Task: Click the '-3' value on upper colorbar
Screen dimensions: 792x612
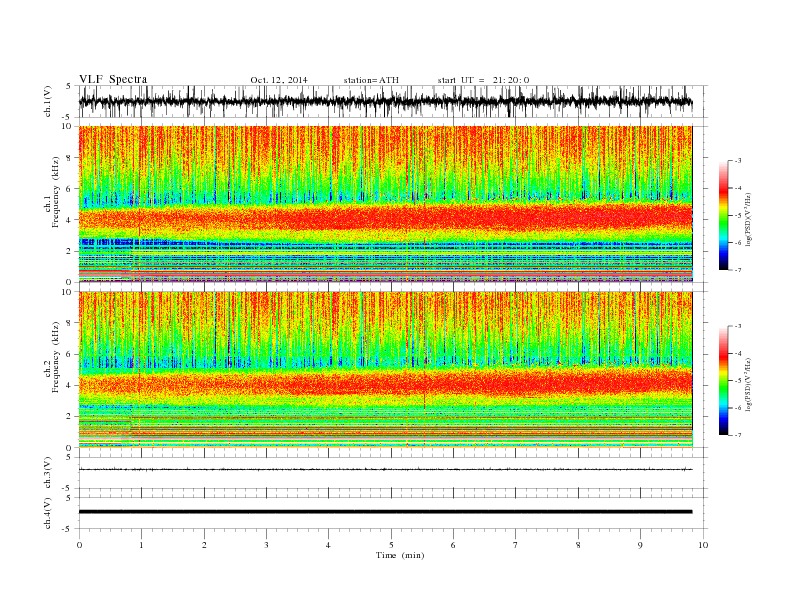Action: (738, 161)
